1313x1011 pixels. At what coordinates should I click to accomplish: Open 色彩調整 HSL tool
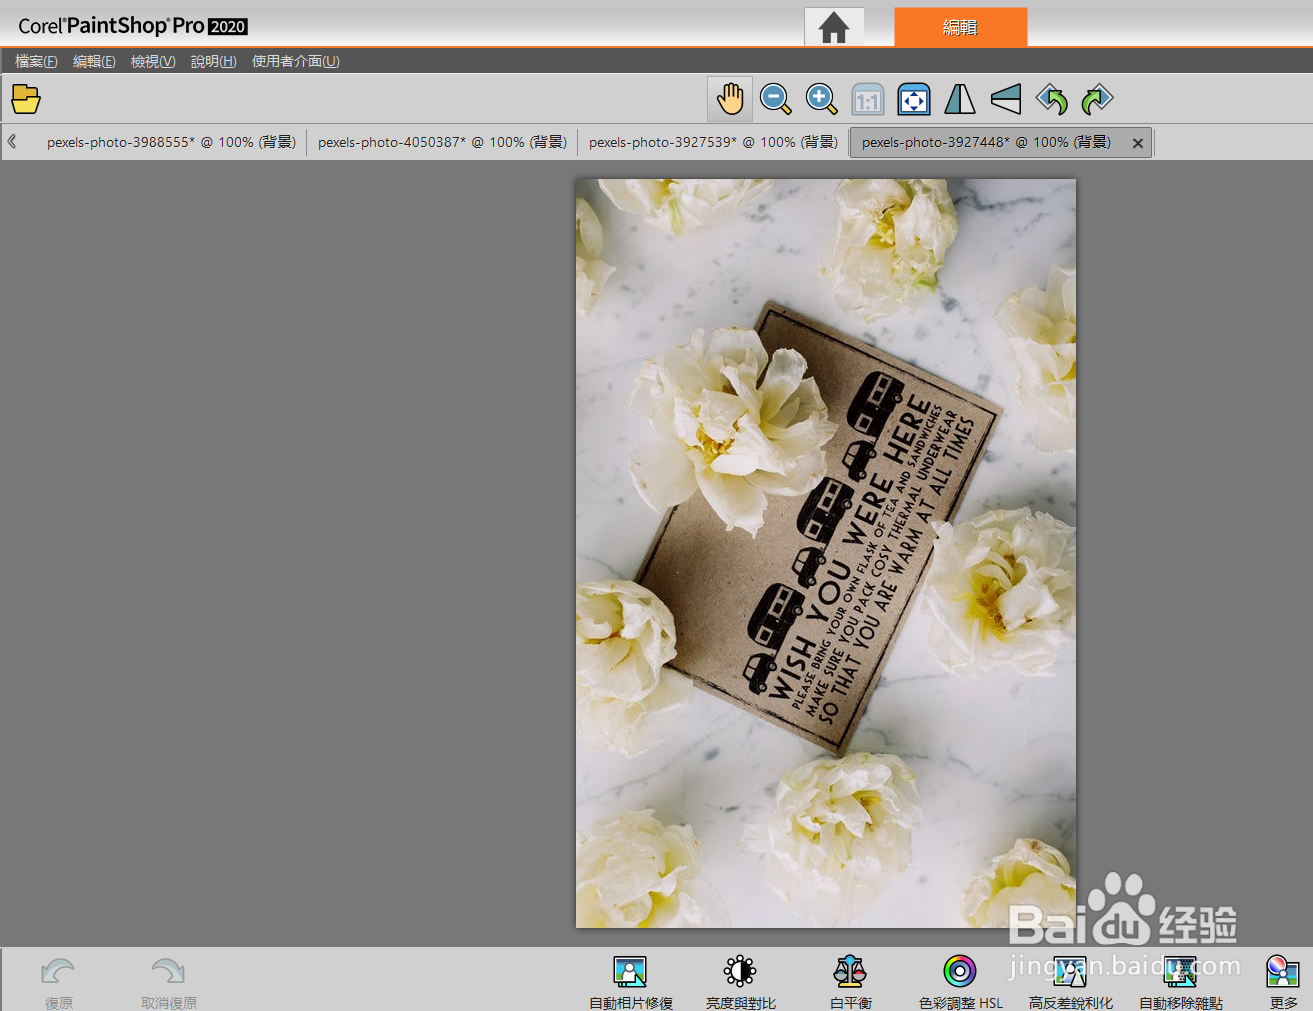click(x=960, y=982)
